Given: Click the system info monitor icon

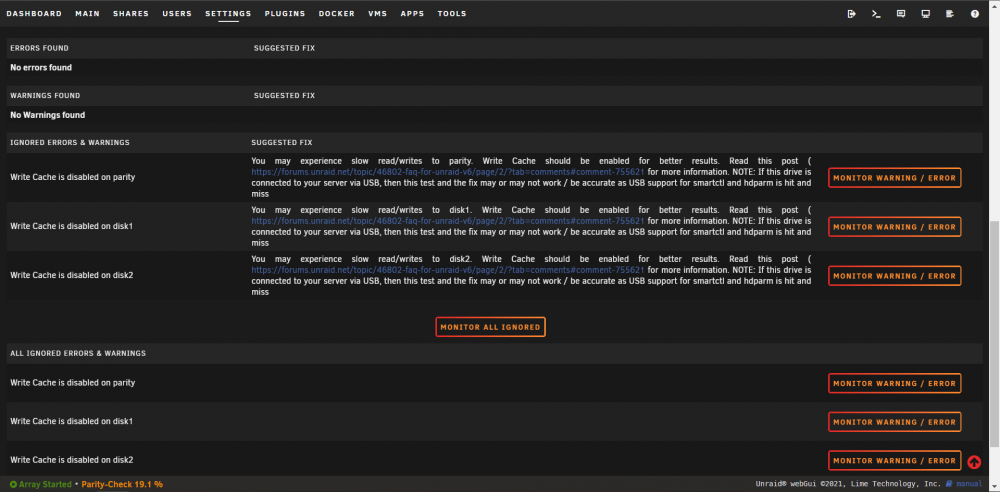Looking at the screenshot, I should click(925, 13).
